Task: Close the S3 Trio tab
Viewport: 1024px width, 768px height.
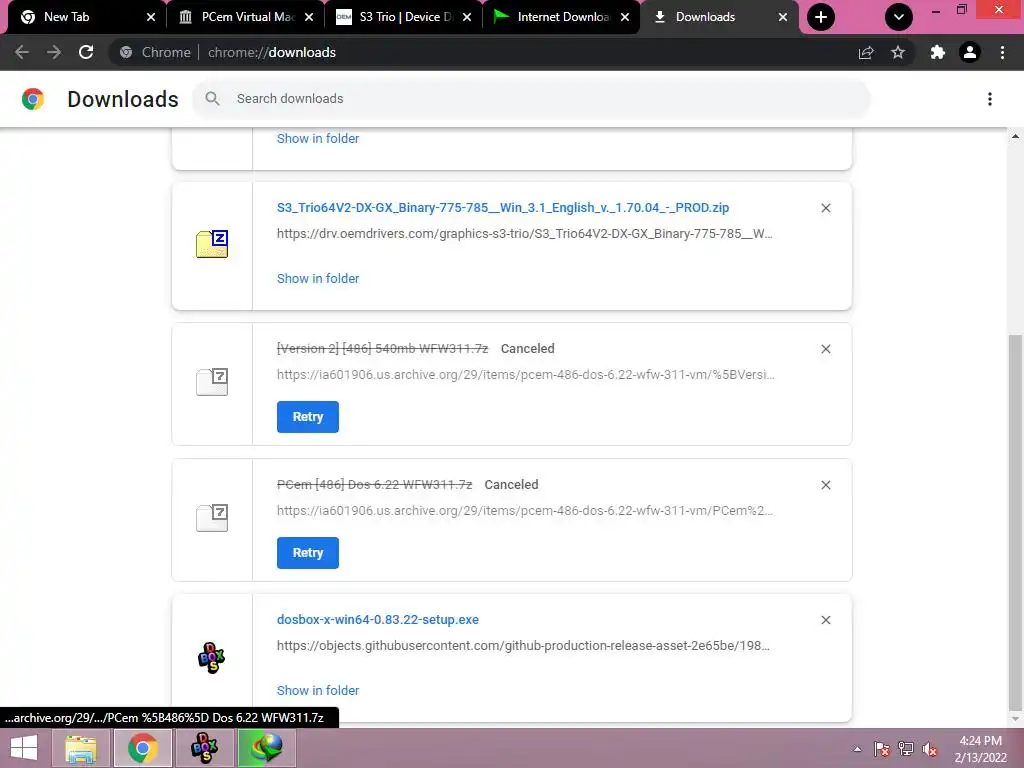Action: [467, 17]
